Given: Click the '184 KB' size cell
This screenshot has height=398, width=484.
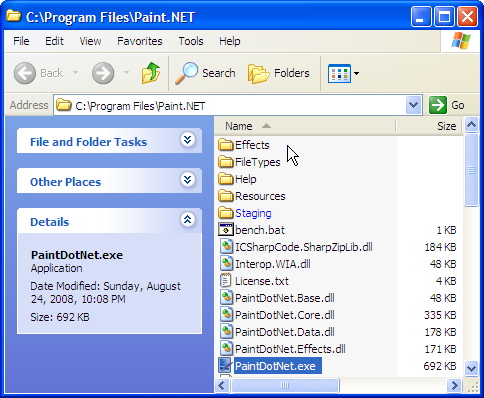Looking at the screenshot, I should (440, 247).
